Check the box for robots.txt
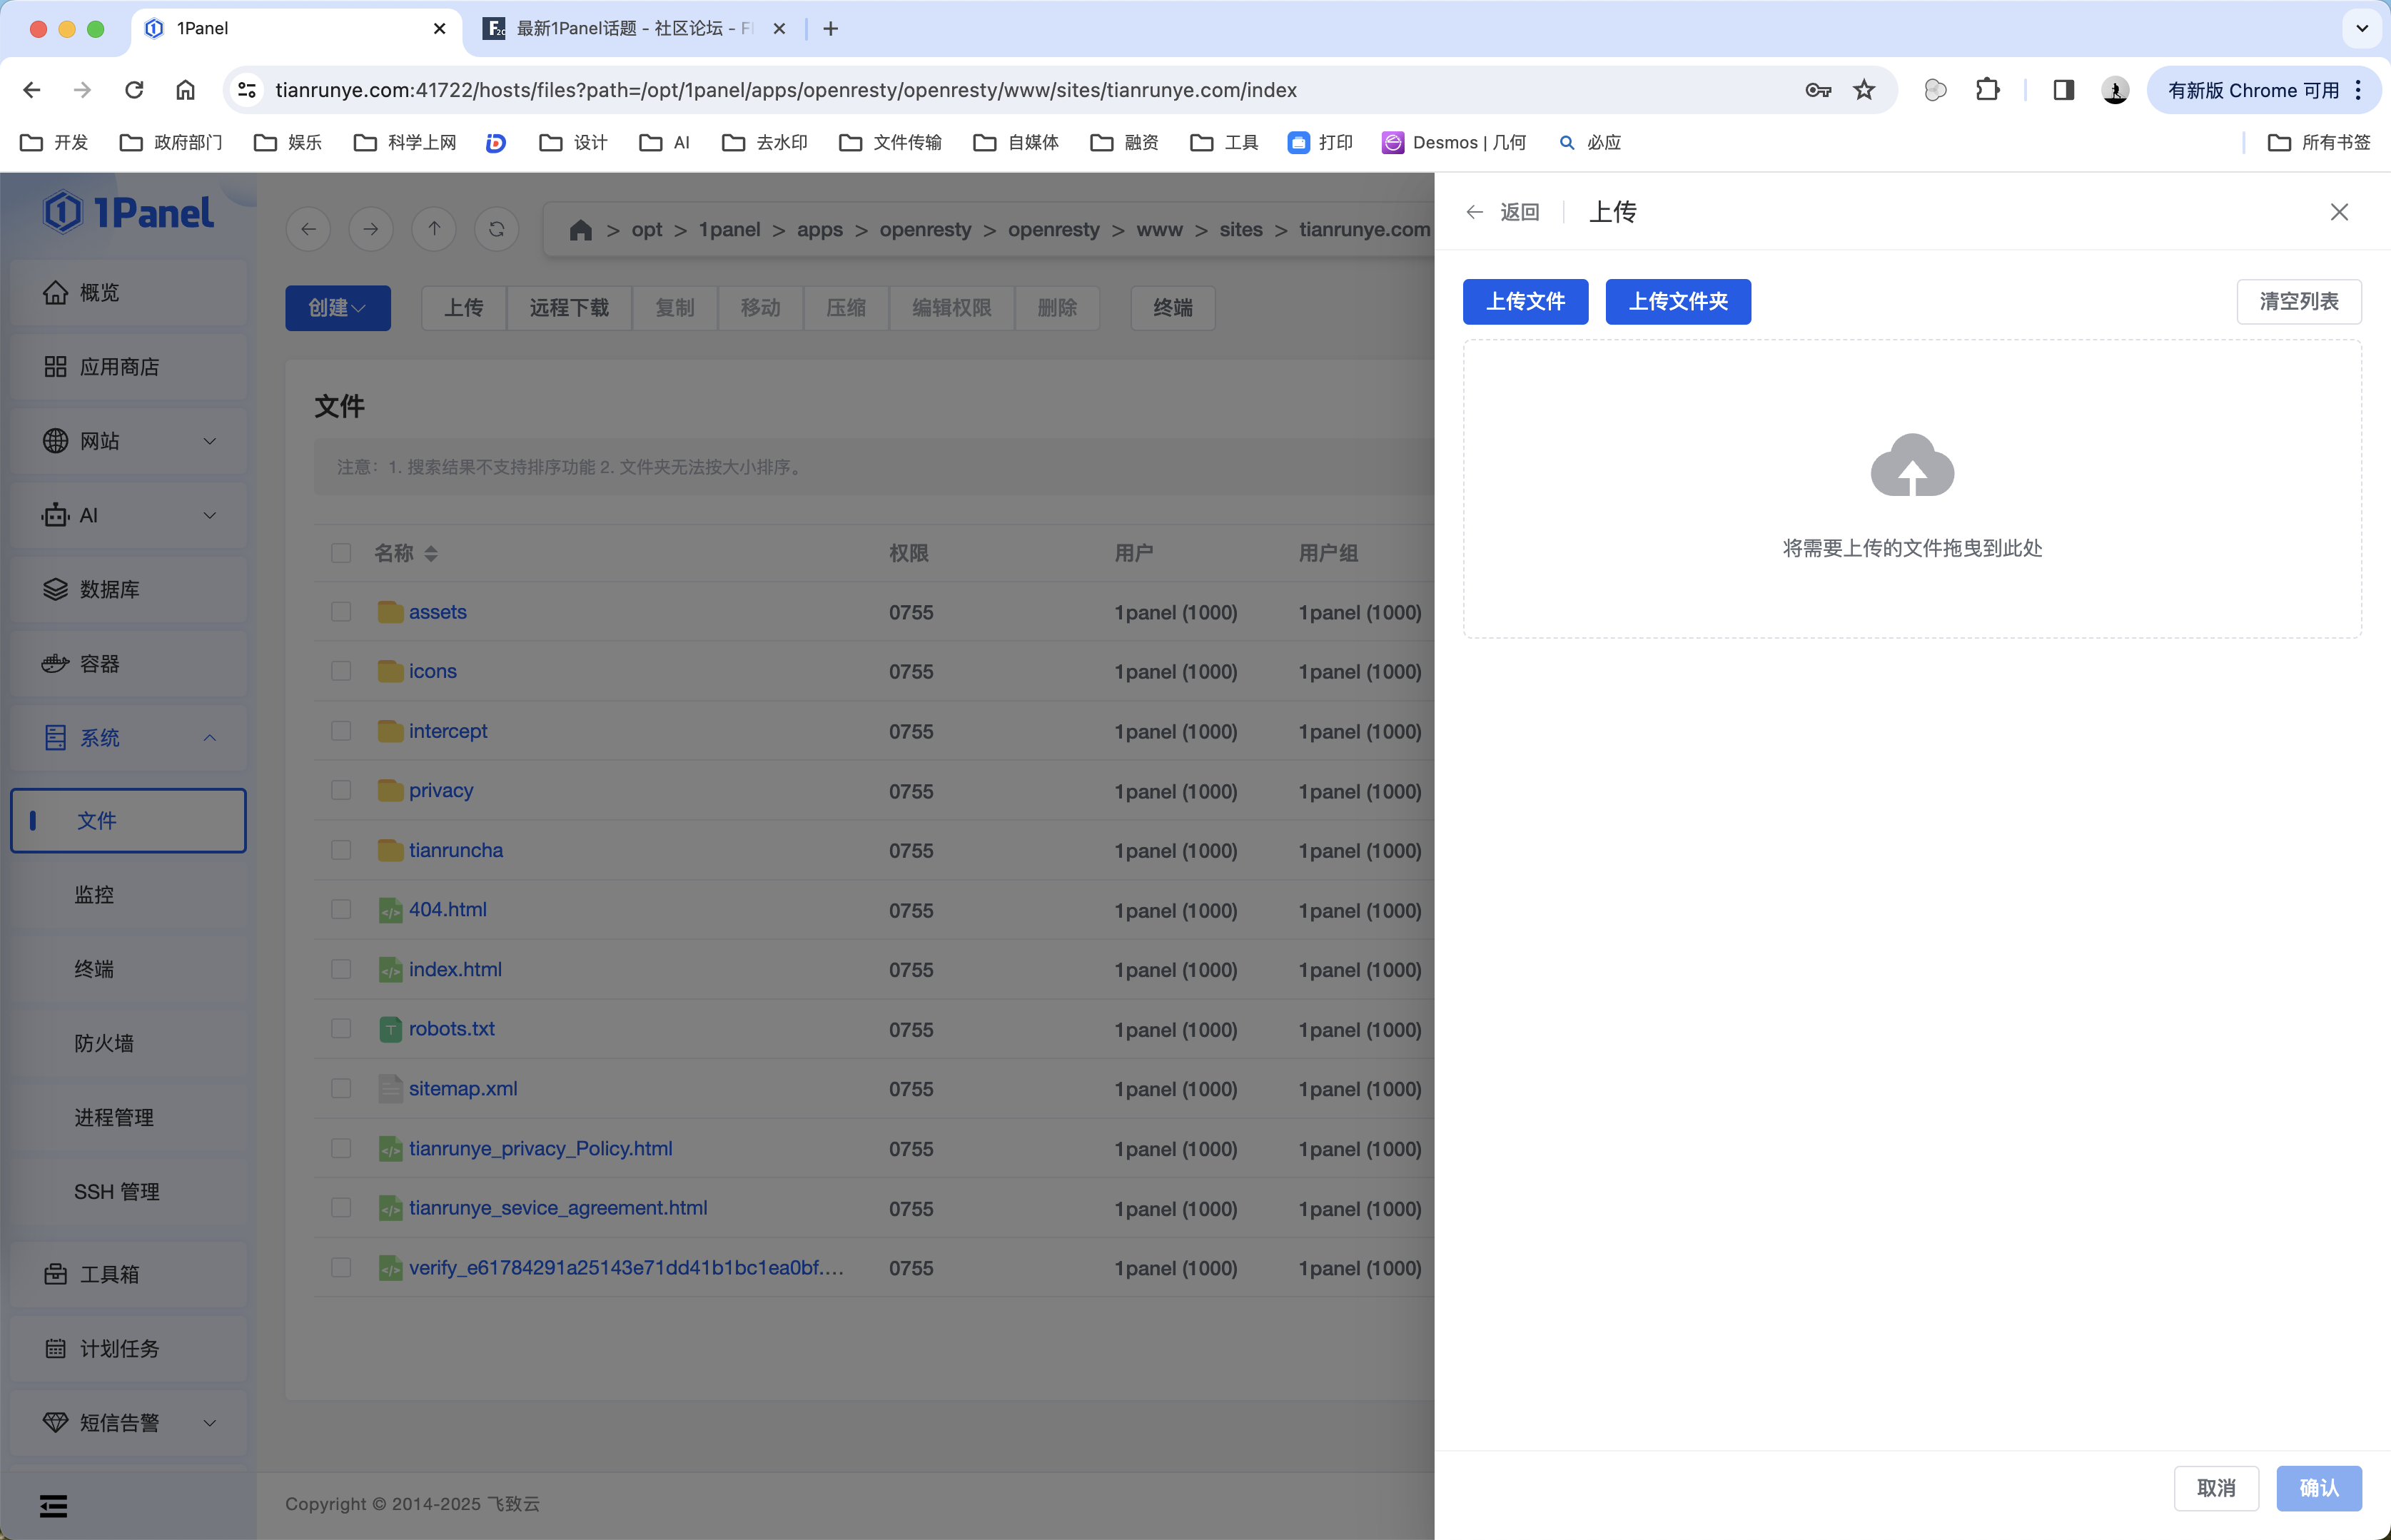This screenshot has width=2391, height=1540. [341, 1029]
